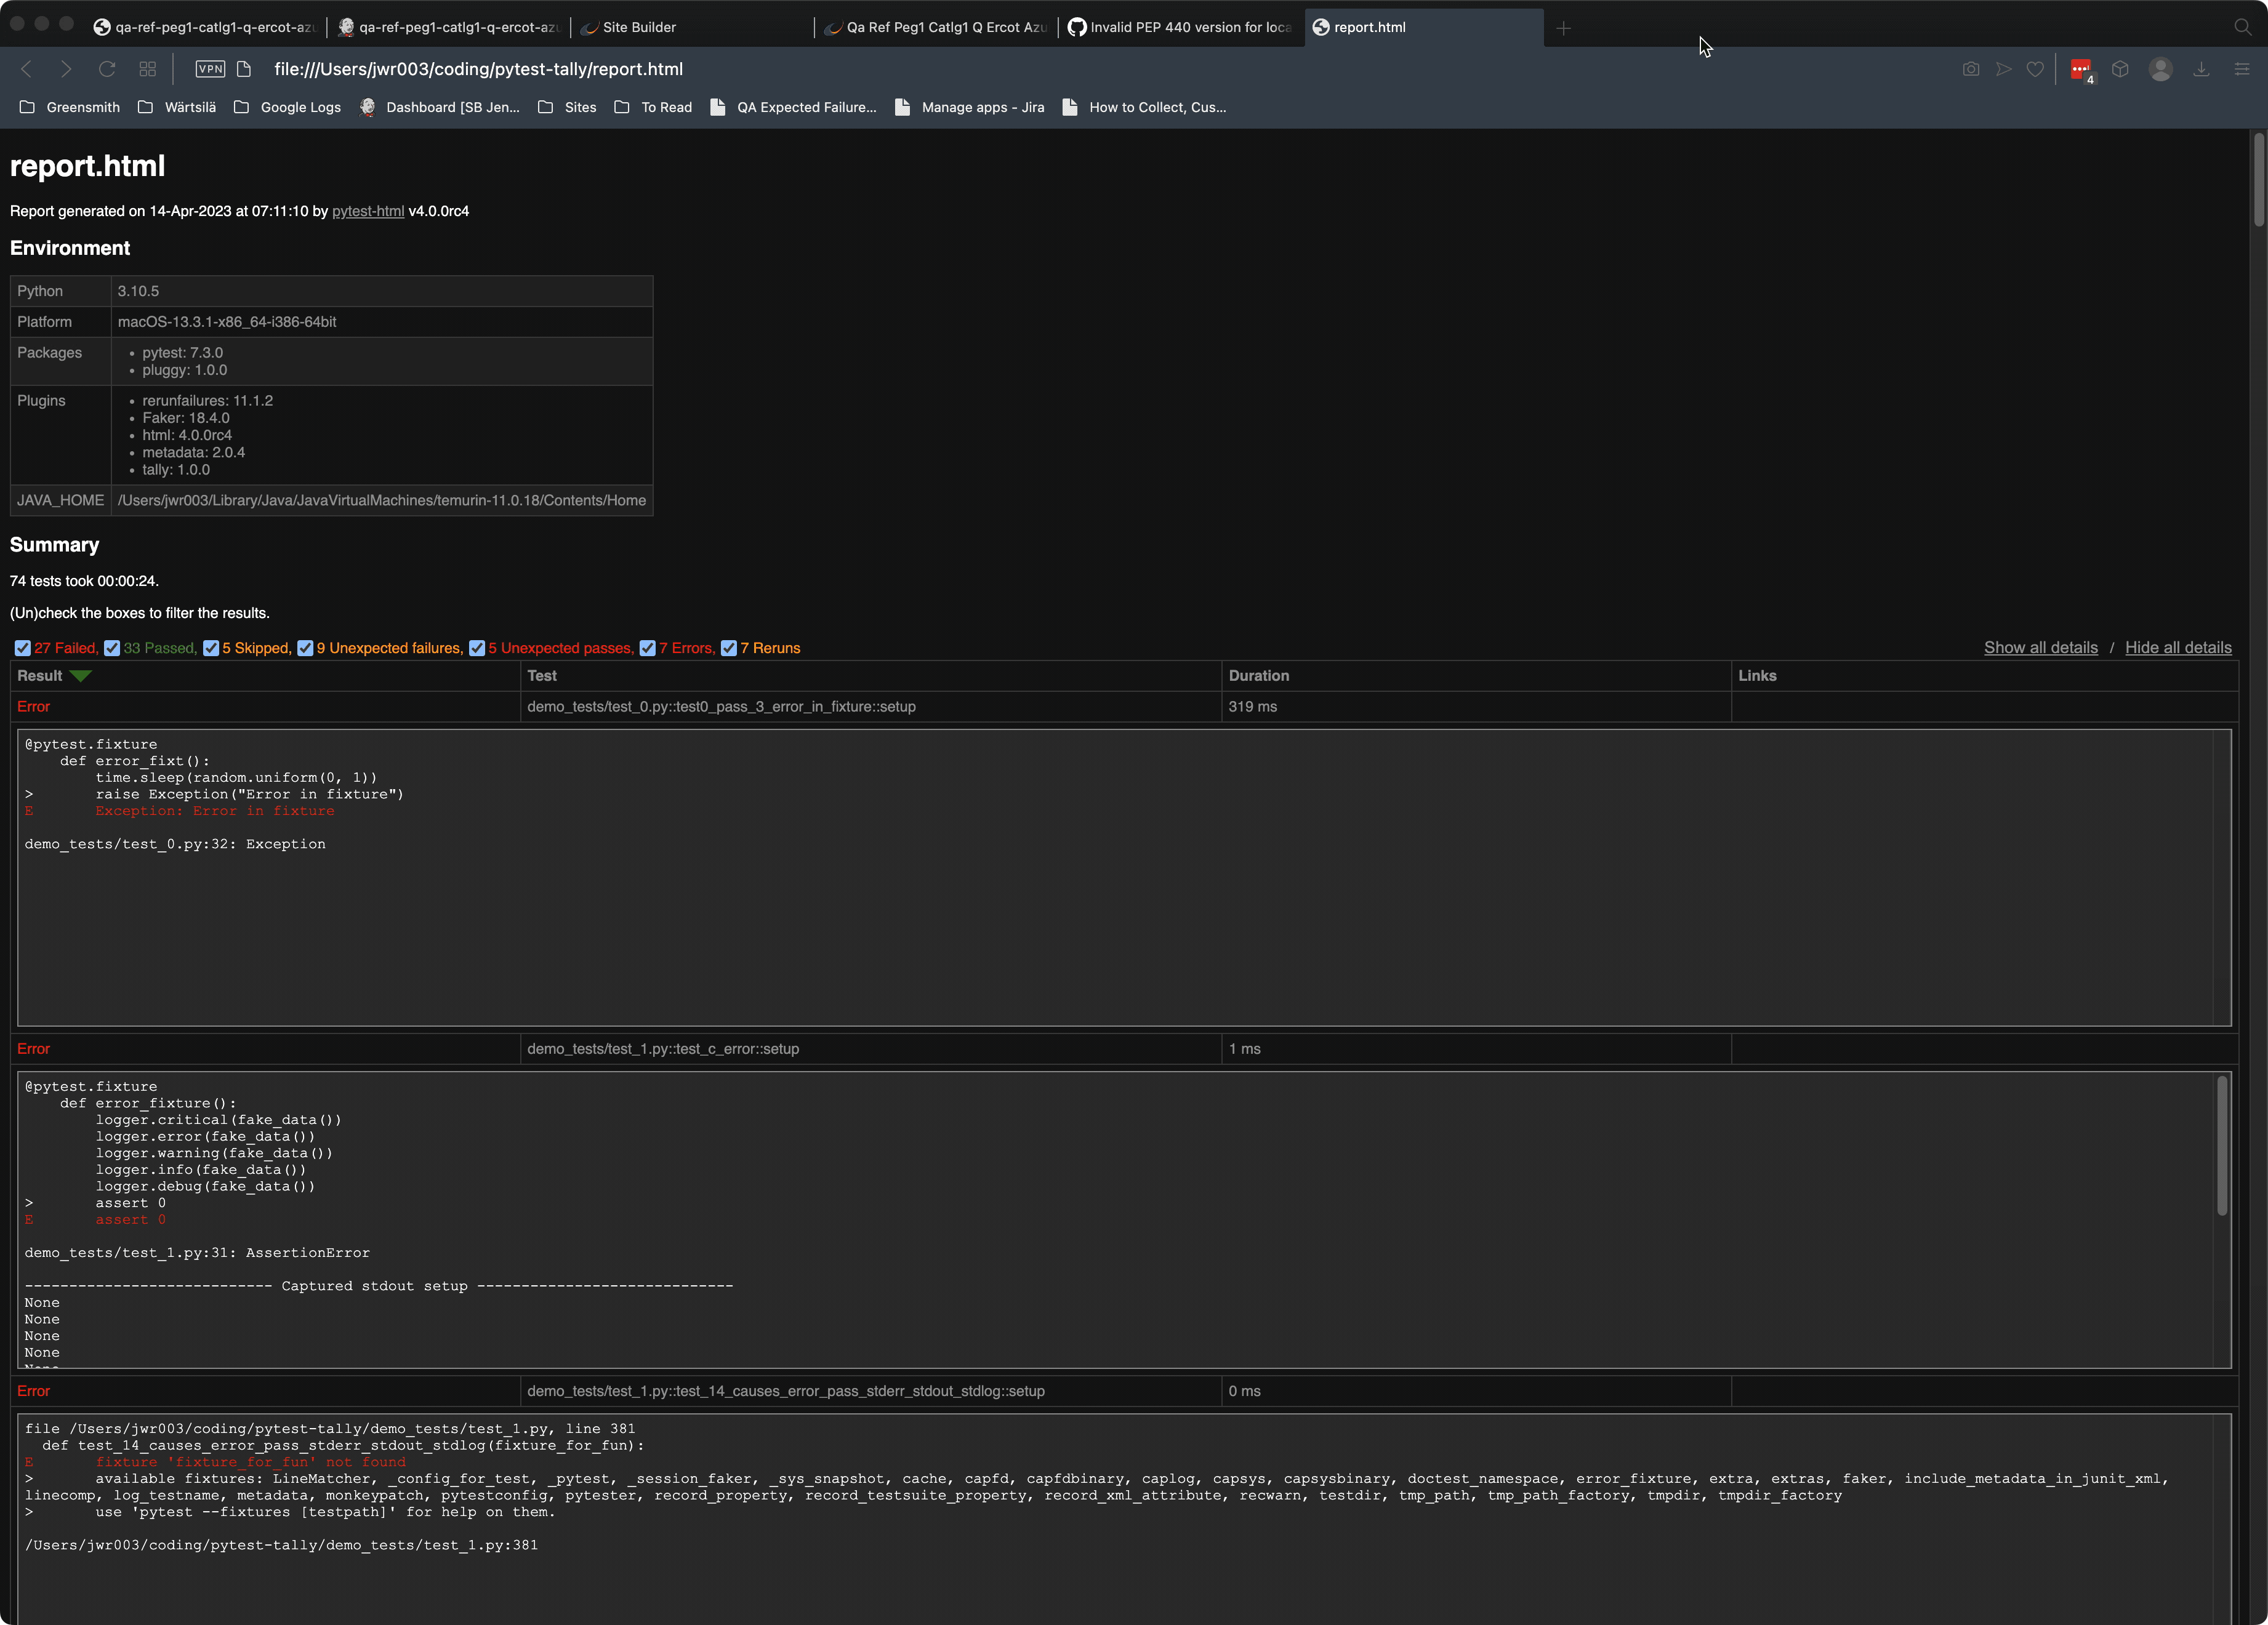
Task: Click the VPN badge icon
Action: point(210,69)
